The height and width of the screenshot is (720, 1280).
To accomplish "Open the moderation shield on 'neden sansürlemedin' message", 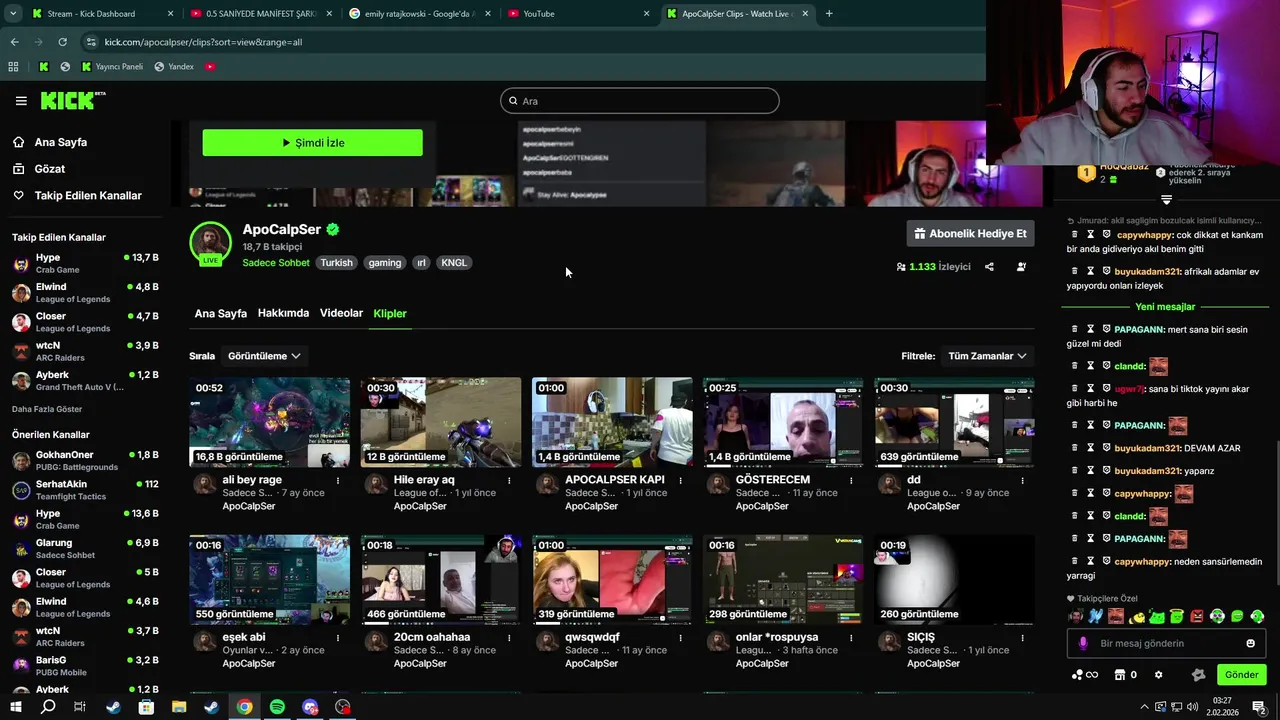I will [1107, 561].
